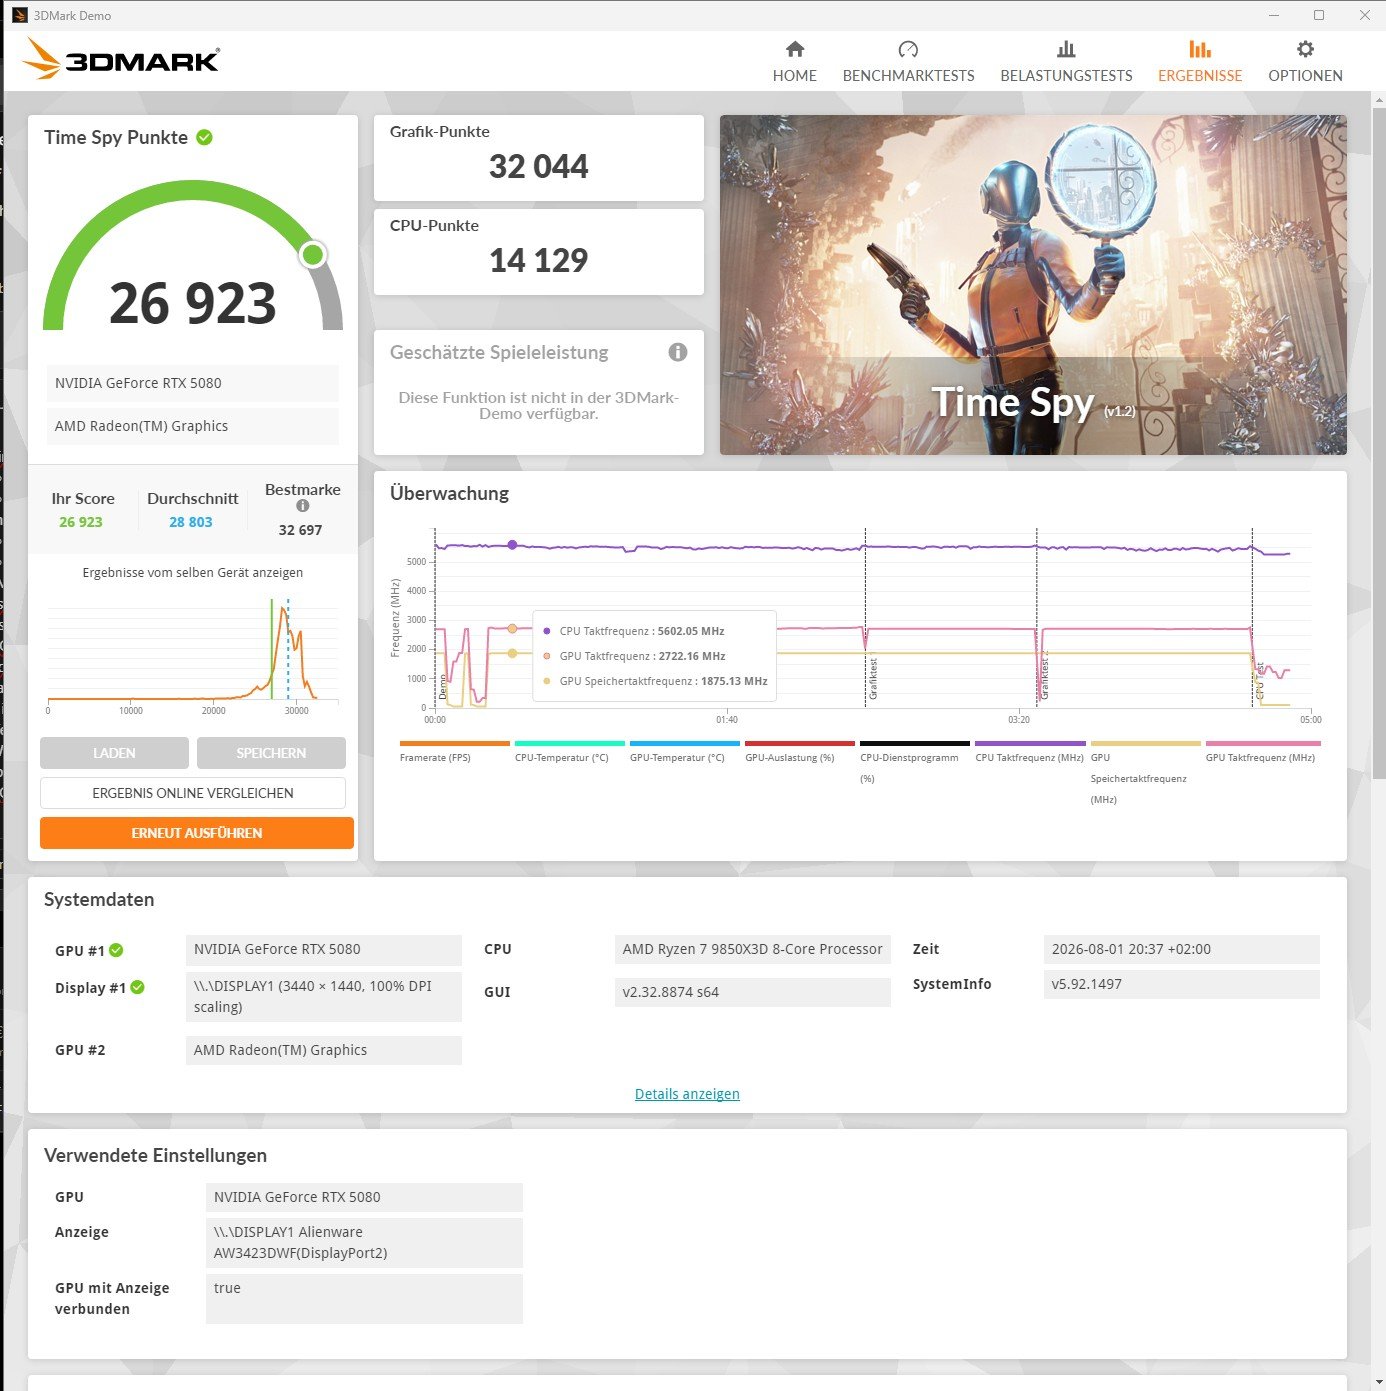This screenshot has width=1386, height=1391.
Task: Click the green checkmark beside Time Spy Punkte
Action: 204,137
